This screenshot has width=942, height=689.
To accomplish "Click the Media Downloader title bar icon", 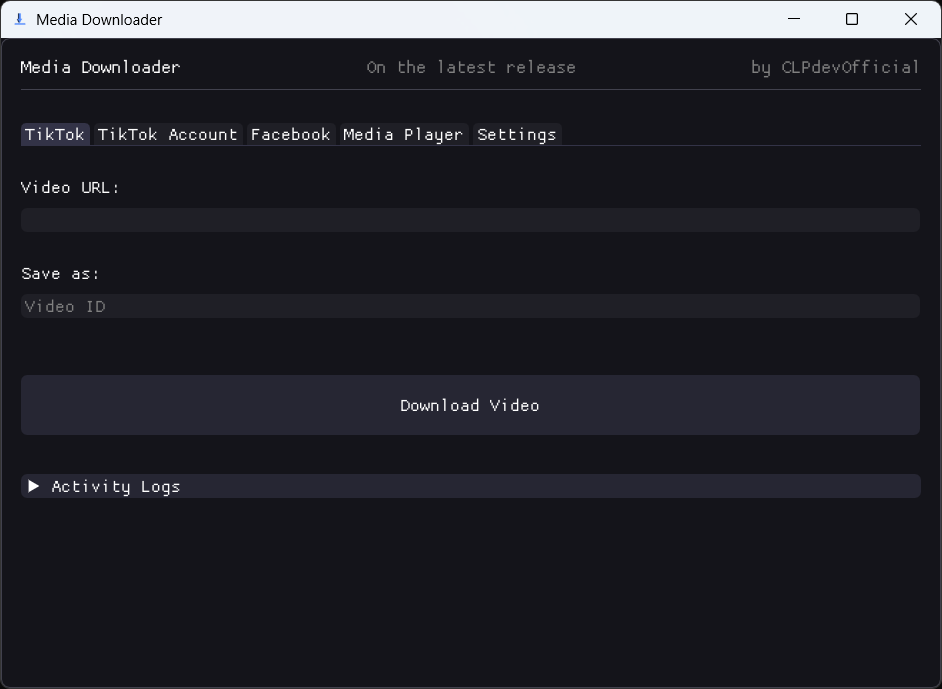I will tap(20, 19).
